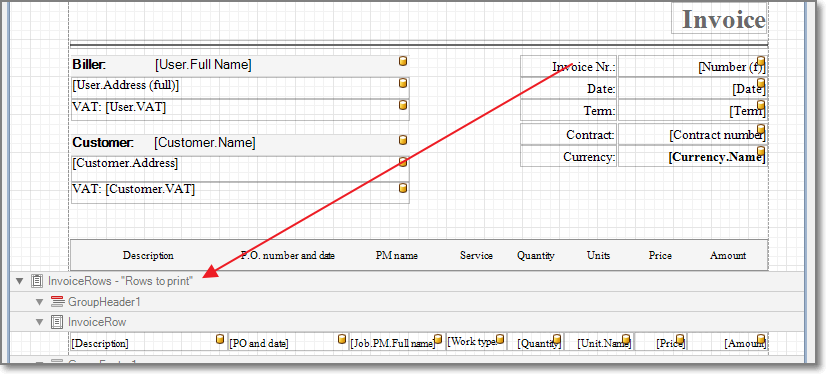Select the Price column header

click(x=660, y=255)
